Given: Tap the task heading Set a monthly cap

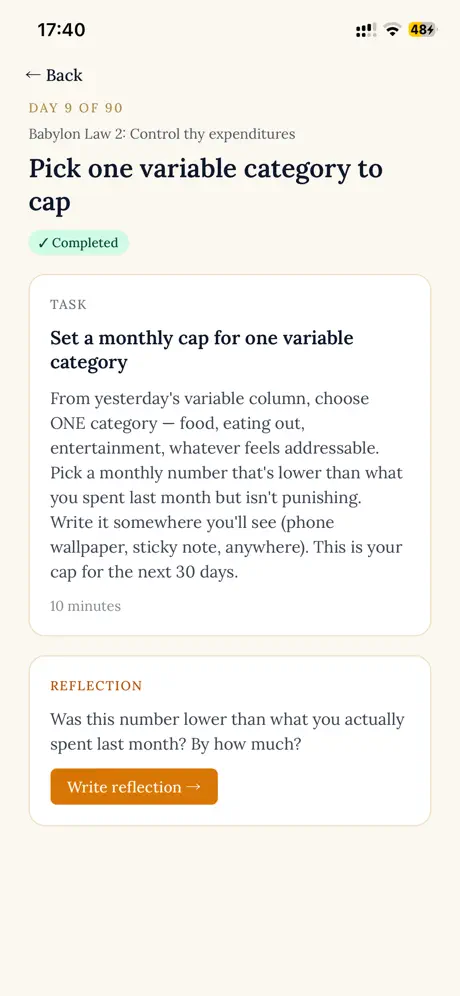Looking at the screenshot, I should click(202, 350).
